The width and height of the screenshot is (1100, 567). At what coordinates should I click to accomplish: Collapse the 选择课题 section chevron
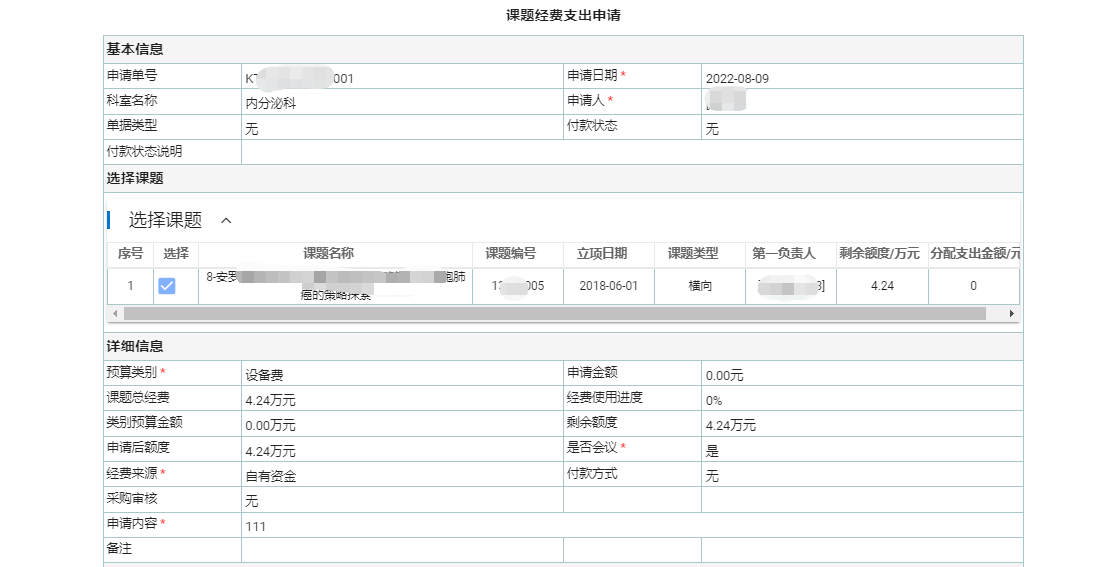coord(226,220)
